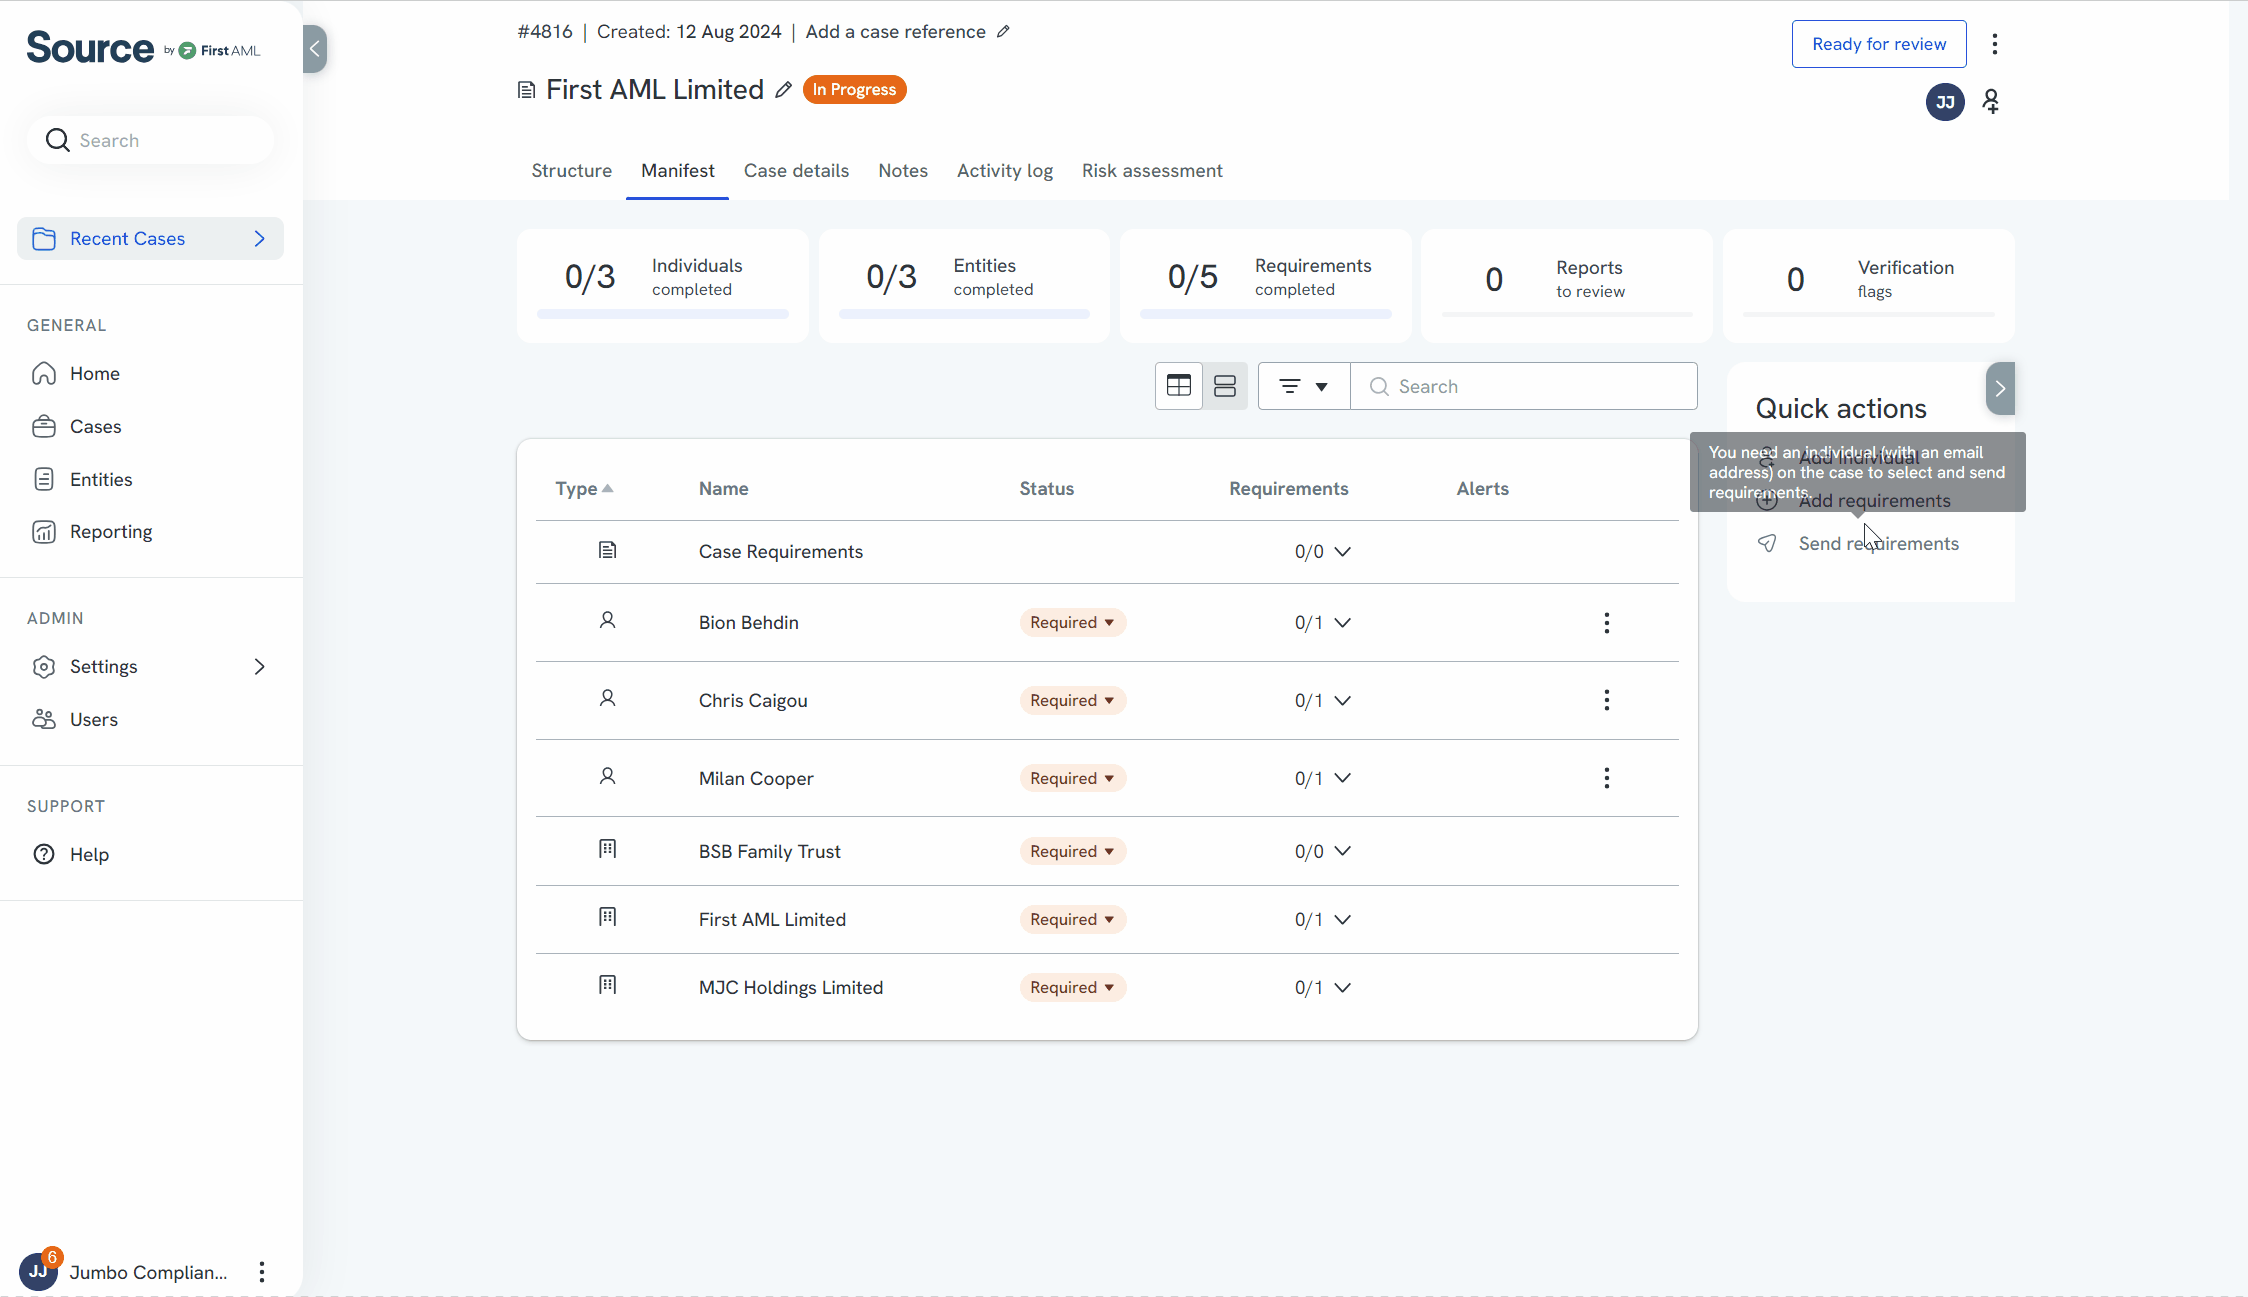Screen dimensions: 2248x1297
Task: Switch to the Activity log tab
Action: coord(1004,171)
